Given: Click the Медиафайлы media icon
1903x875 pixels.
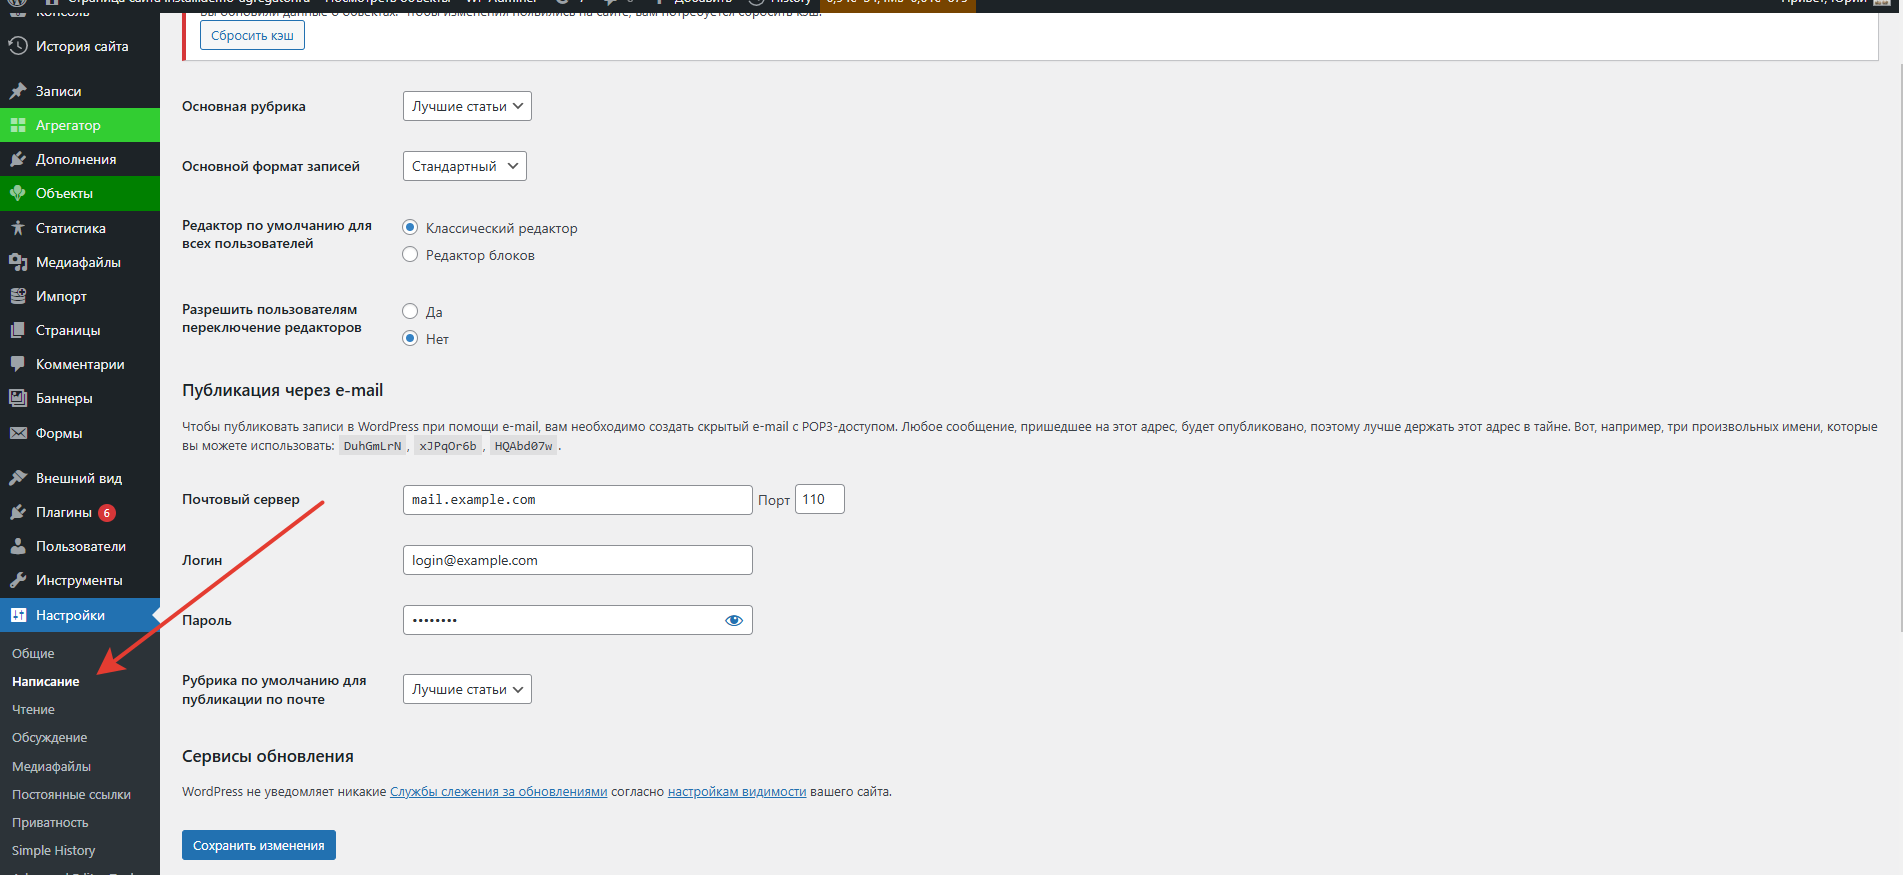Looking at the screenshot, I should pyautogui.click(x=18, y=262).
